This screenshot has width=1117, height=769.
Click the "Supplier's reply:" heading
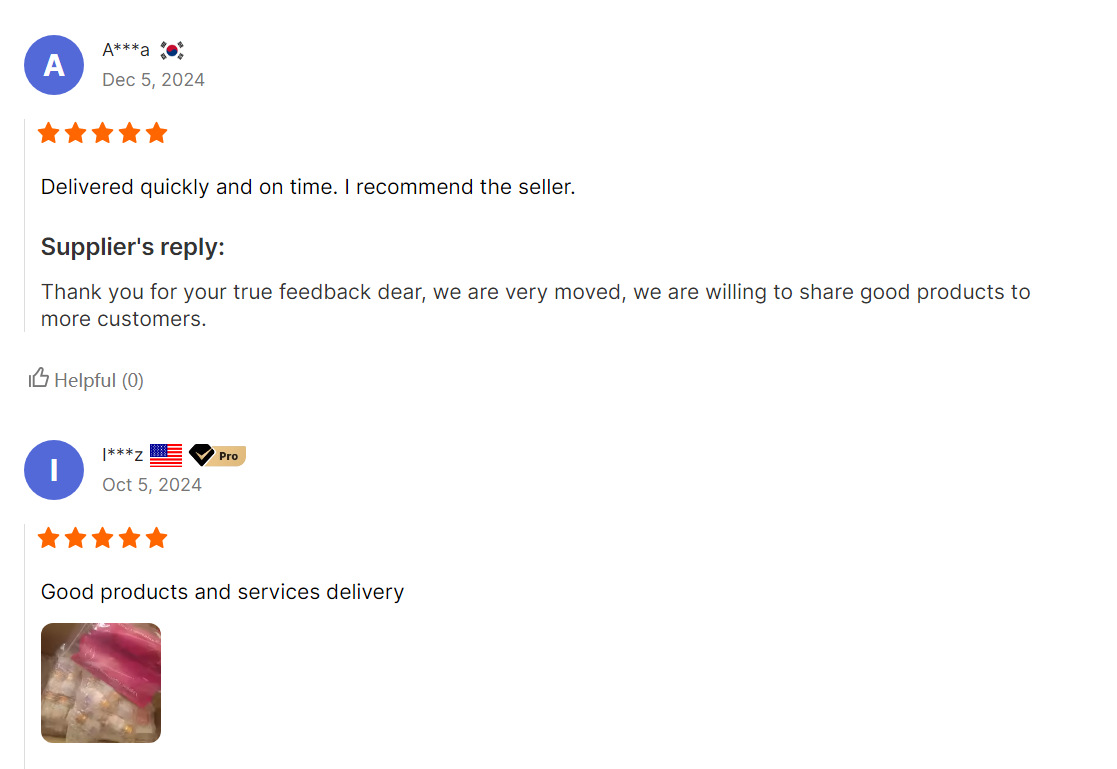click(133, 247)
